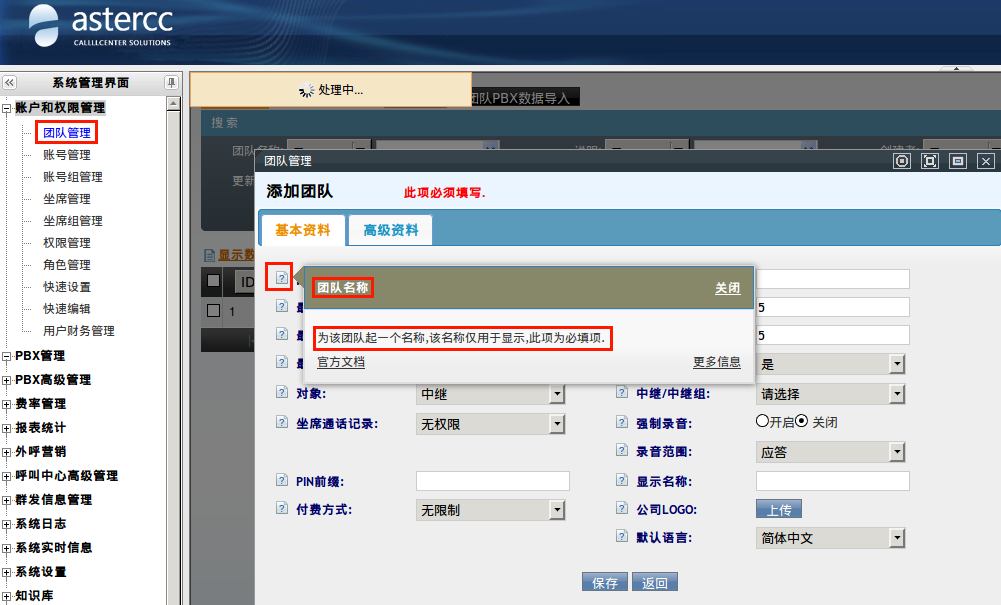This screenshot has width=1001, height=605.
Task: Click help icon next to 公司LOGO
Action: [622, 508]
